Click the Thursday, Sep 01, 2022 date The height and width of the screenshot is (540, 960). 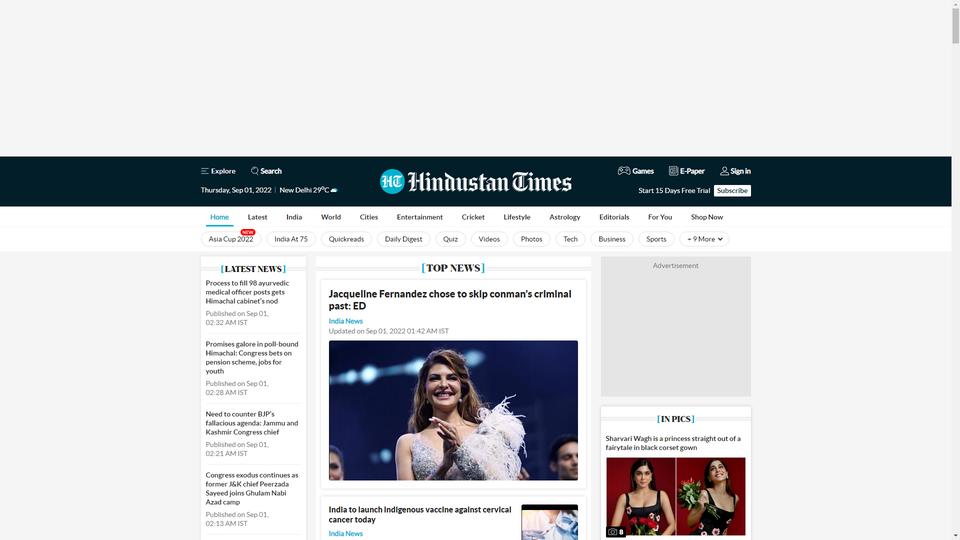(x=236, y=190)
